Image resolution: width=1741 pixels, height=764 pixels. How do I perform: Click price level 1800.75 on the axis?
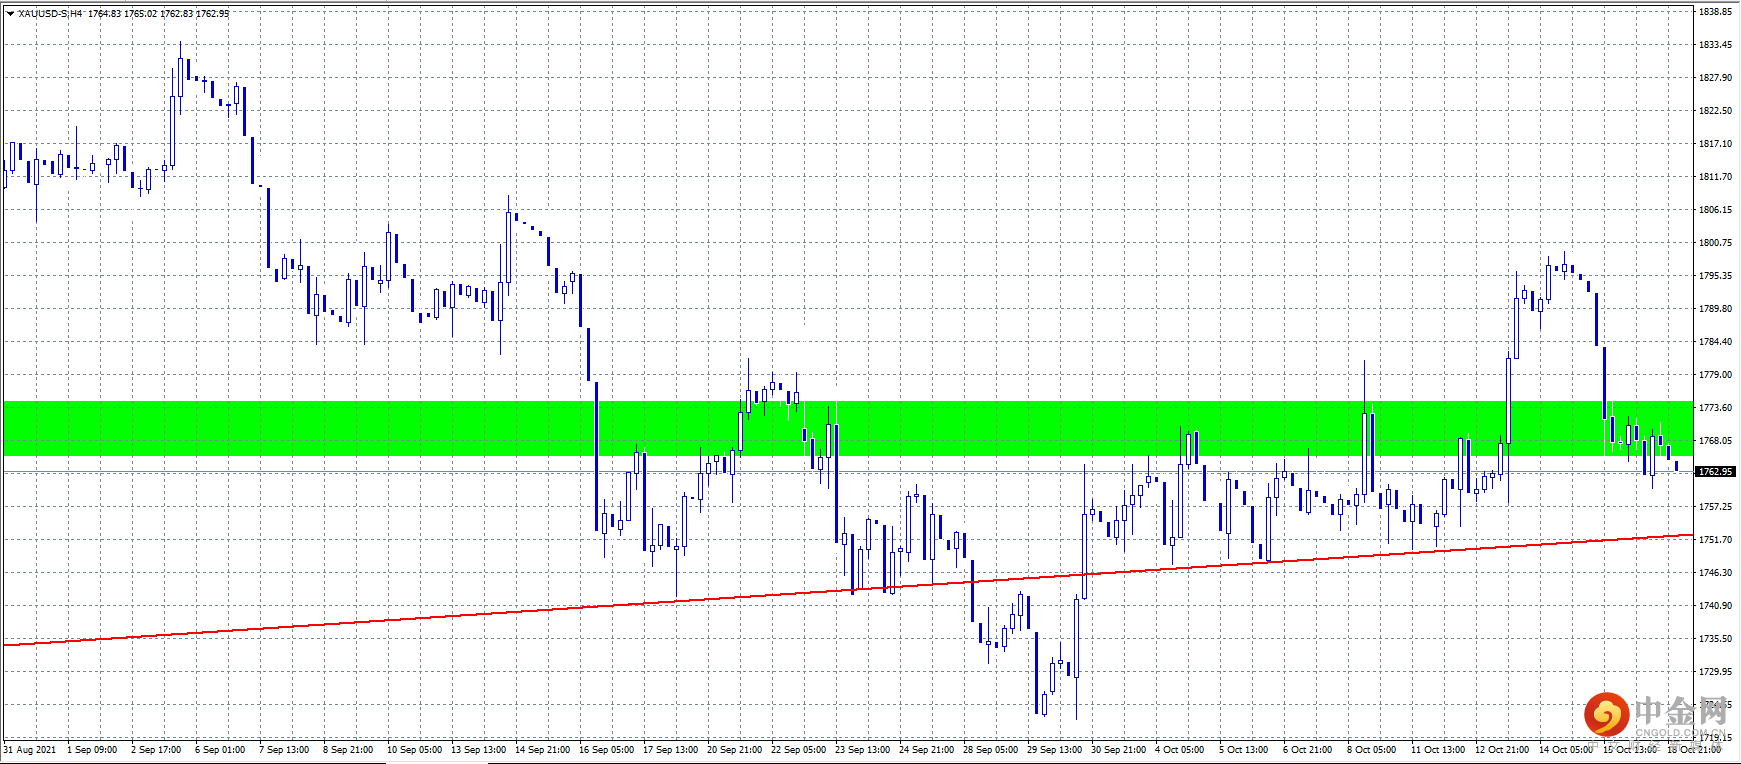(1716, 243)
